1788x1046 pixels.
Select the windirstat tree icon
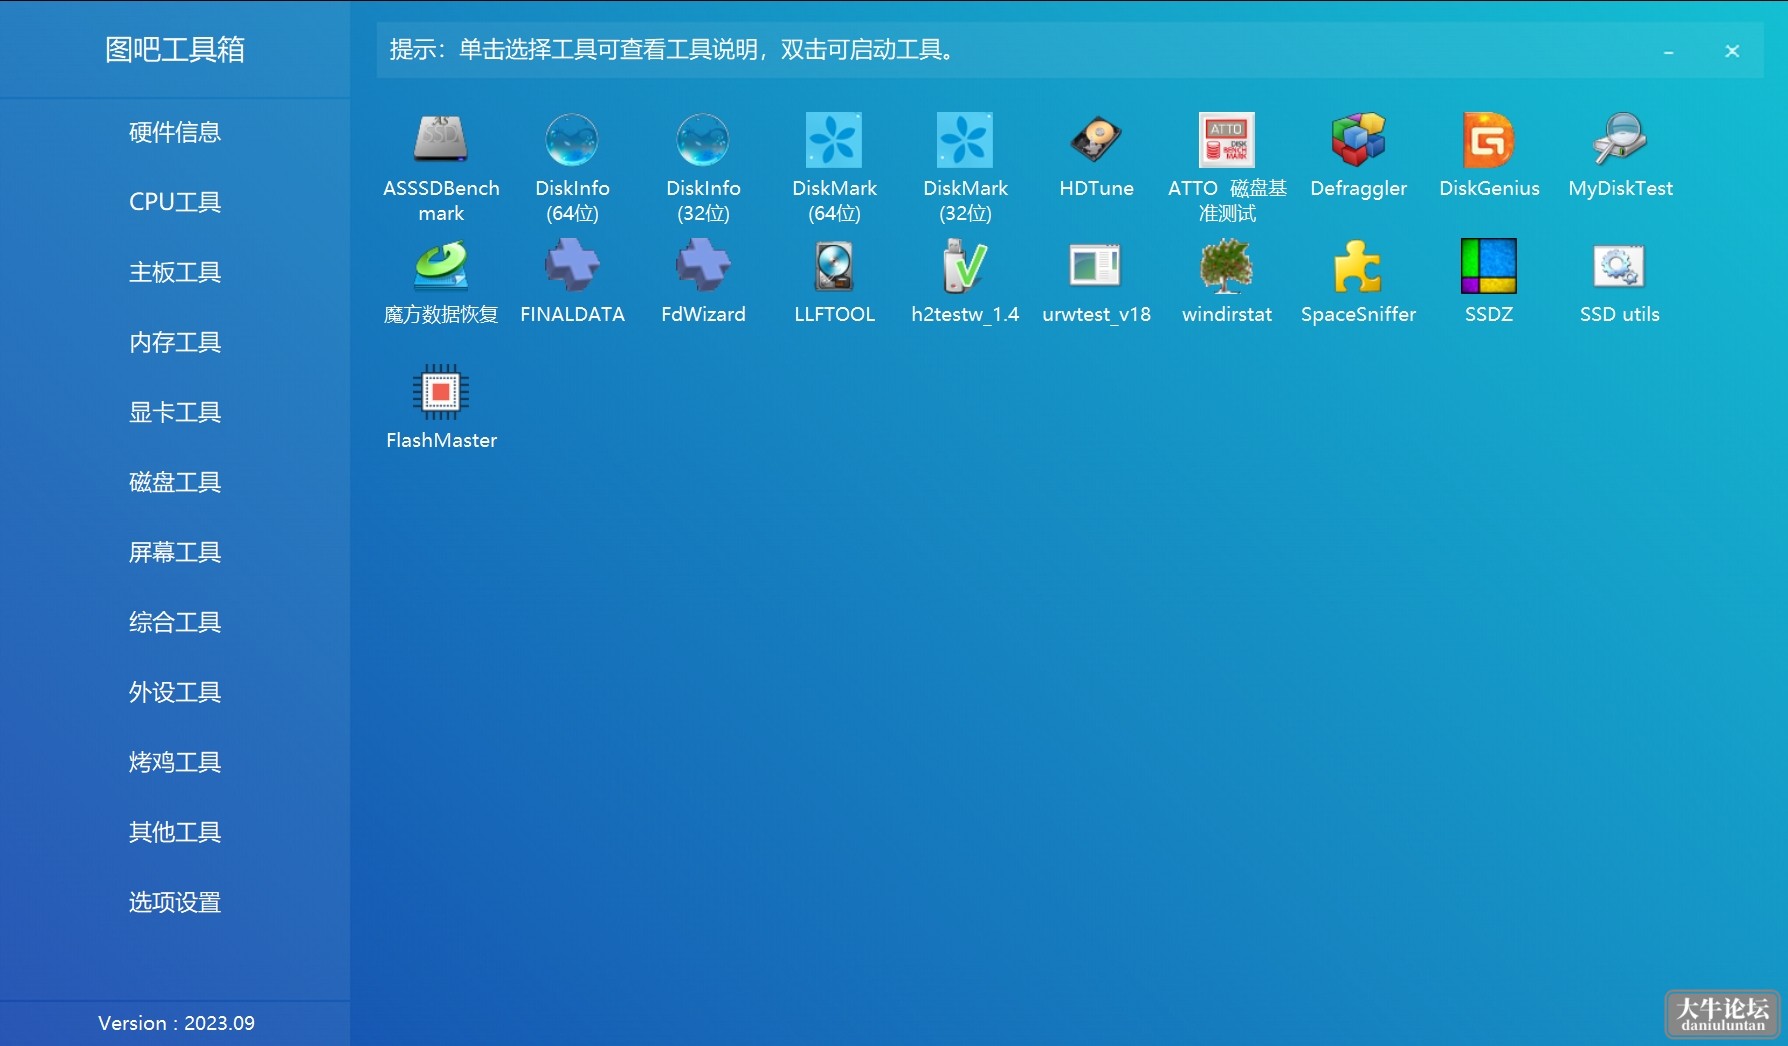(x=1227, y=266)
